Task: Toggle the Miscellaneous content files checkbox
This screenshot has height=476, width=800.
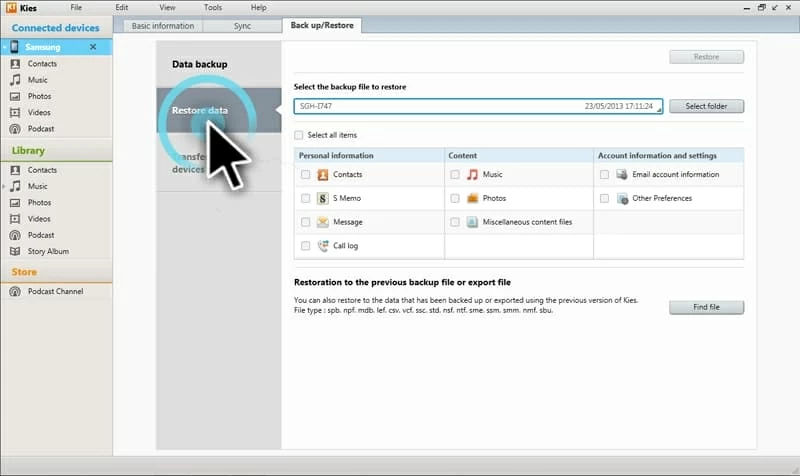Action: coord(455,222)
